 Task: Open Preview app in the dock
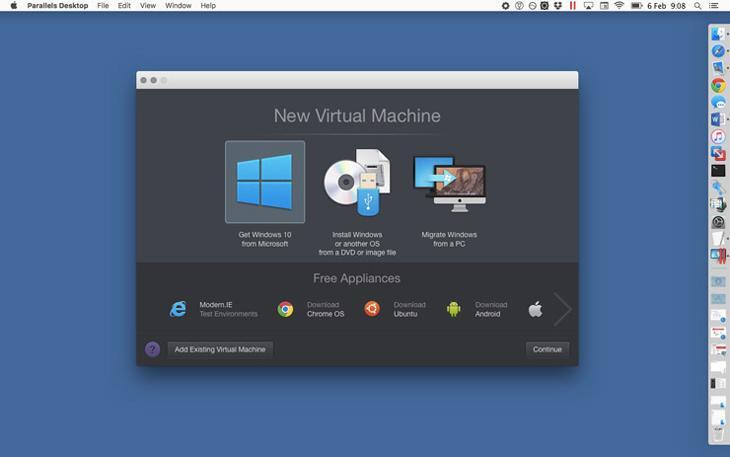tap(718, 68)
